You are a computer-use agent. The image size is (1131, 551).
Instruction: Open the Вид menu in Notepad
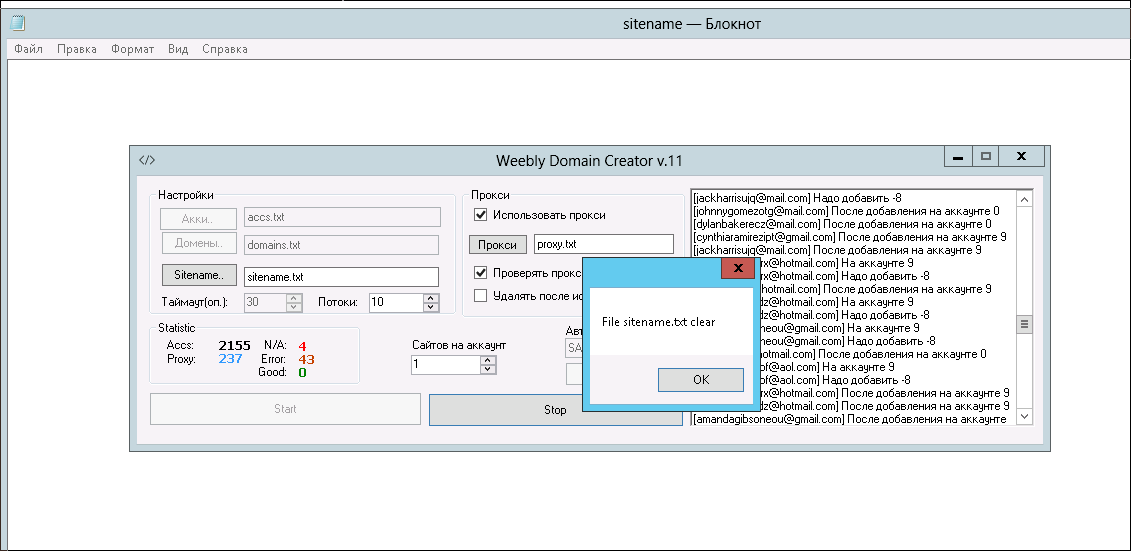point(177,49)
